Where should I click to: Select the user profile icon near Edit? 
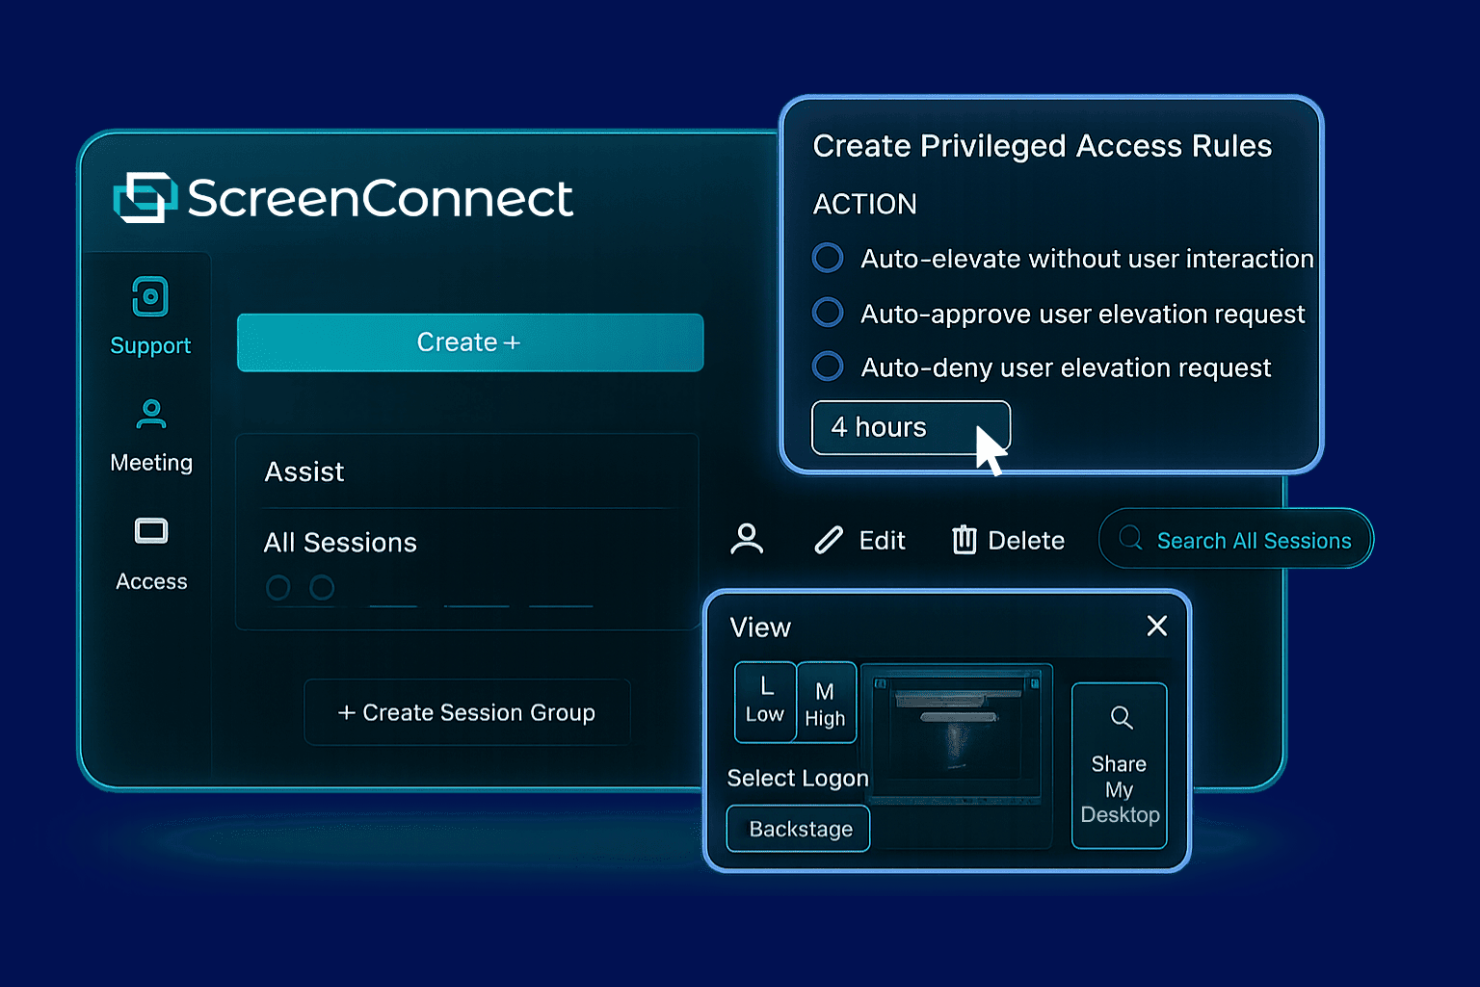[x=746, y=539]
